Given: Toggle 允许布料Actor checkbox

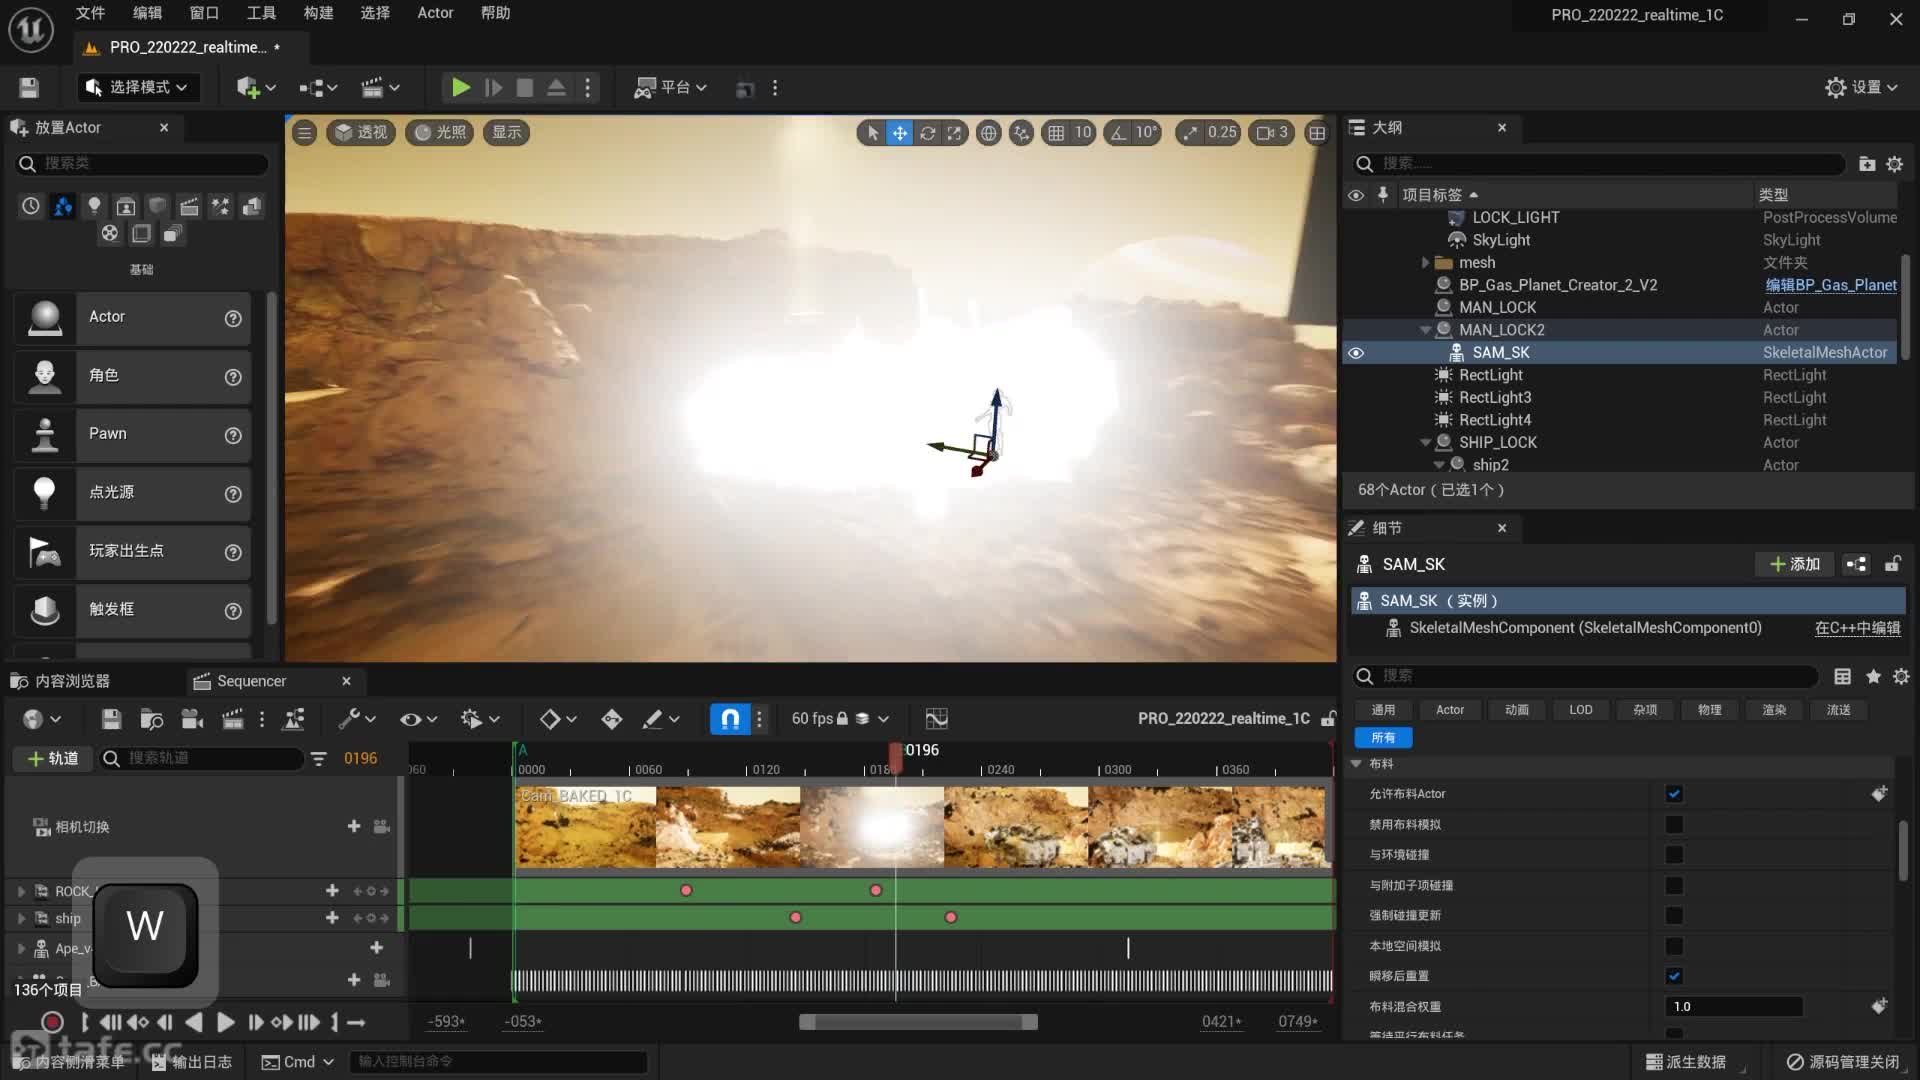Looking at the screenshot, I should pos(1674,794).
